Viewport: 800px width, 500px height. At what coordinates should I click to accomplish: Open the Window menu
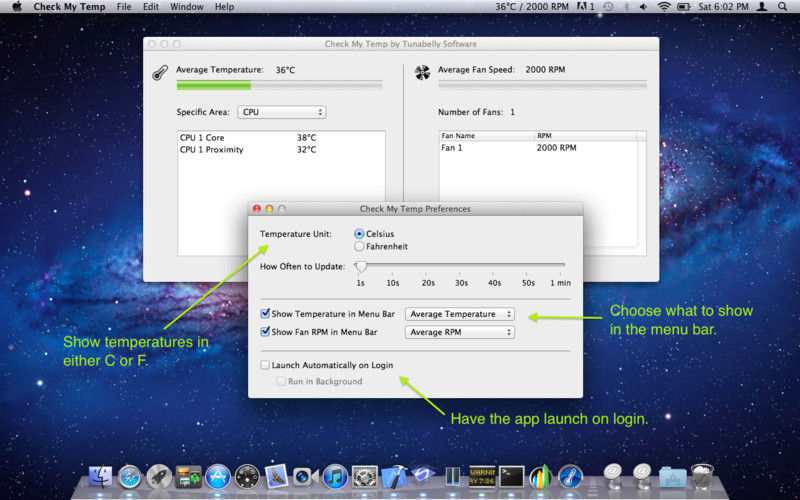coord(187,7)
